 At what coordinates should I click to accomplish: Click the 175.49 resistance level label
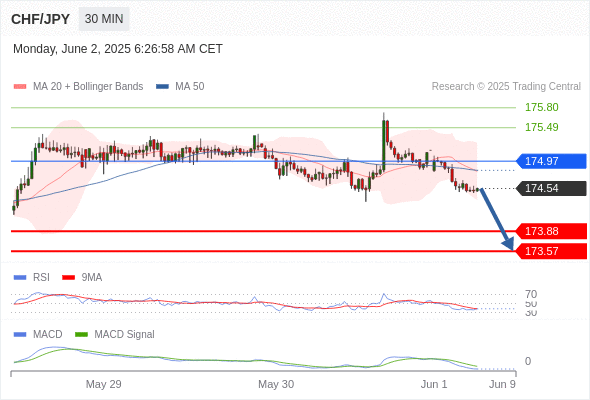(541, 127)
